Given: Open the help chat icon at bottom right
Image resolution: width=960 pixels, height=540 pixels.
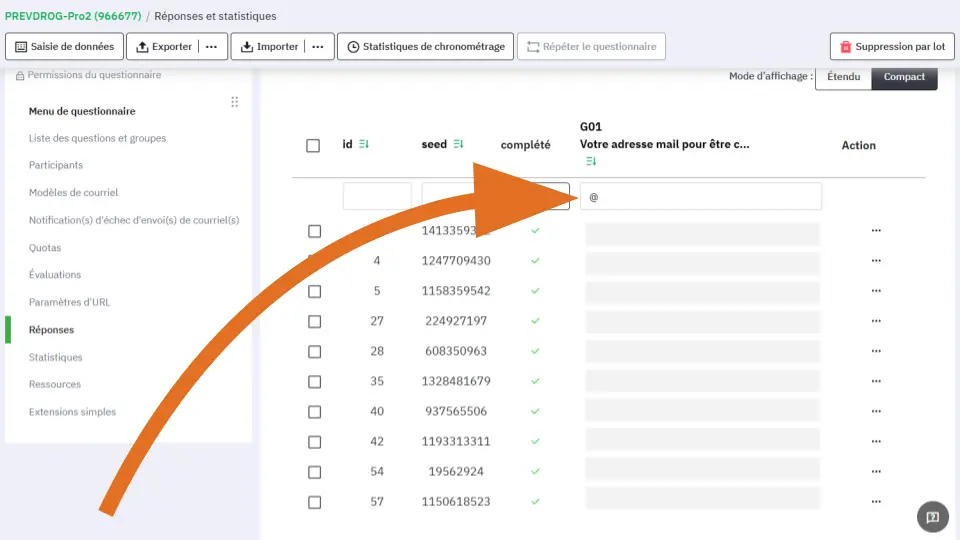Looking at the screenshot, I should pyautogui.click(x=932, y=517).
